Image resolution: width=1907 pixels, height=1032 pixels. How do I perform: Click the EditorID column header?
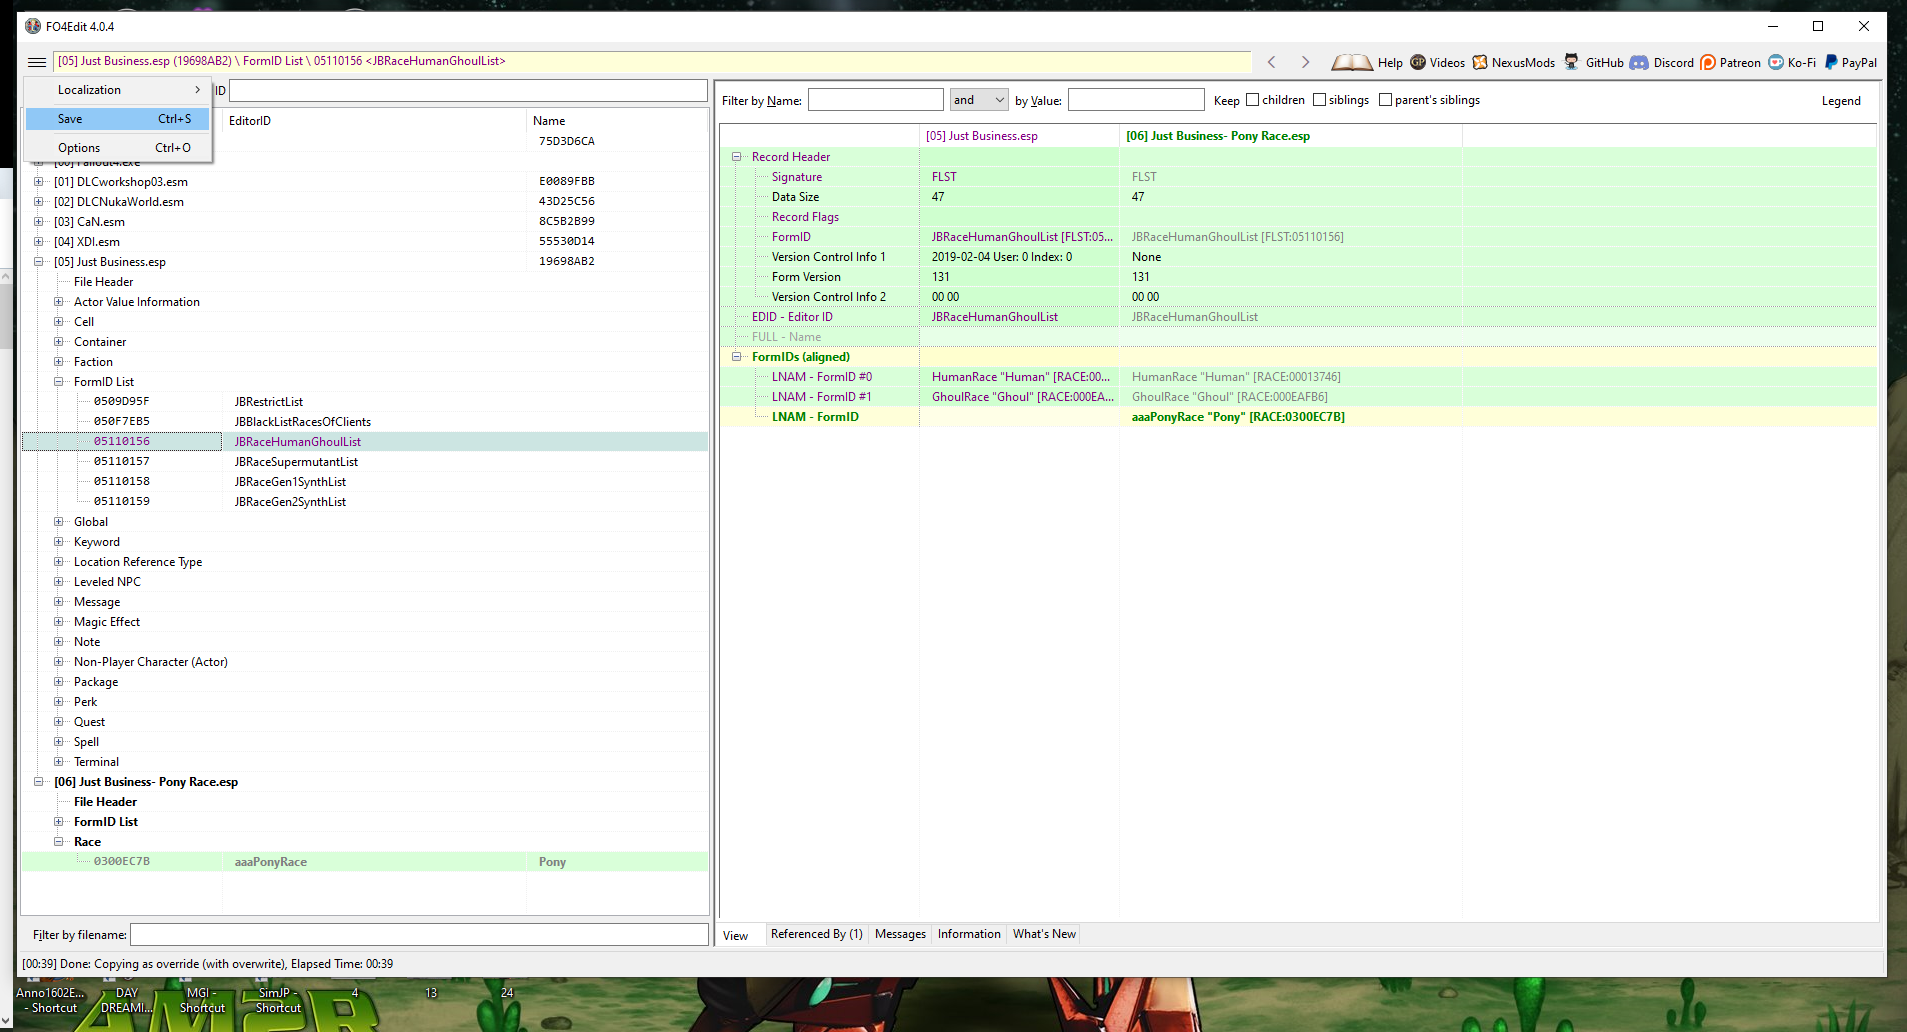374,121
